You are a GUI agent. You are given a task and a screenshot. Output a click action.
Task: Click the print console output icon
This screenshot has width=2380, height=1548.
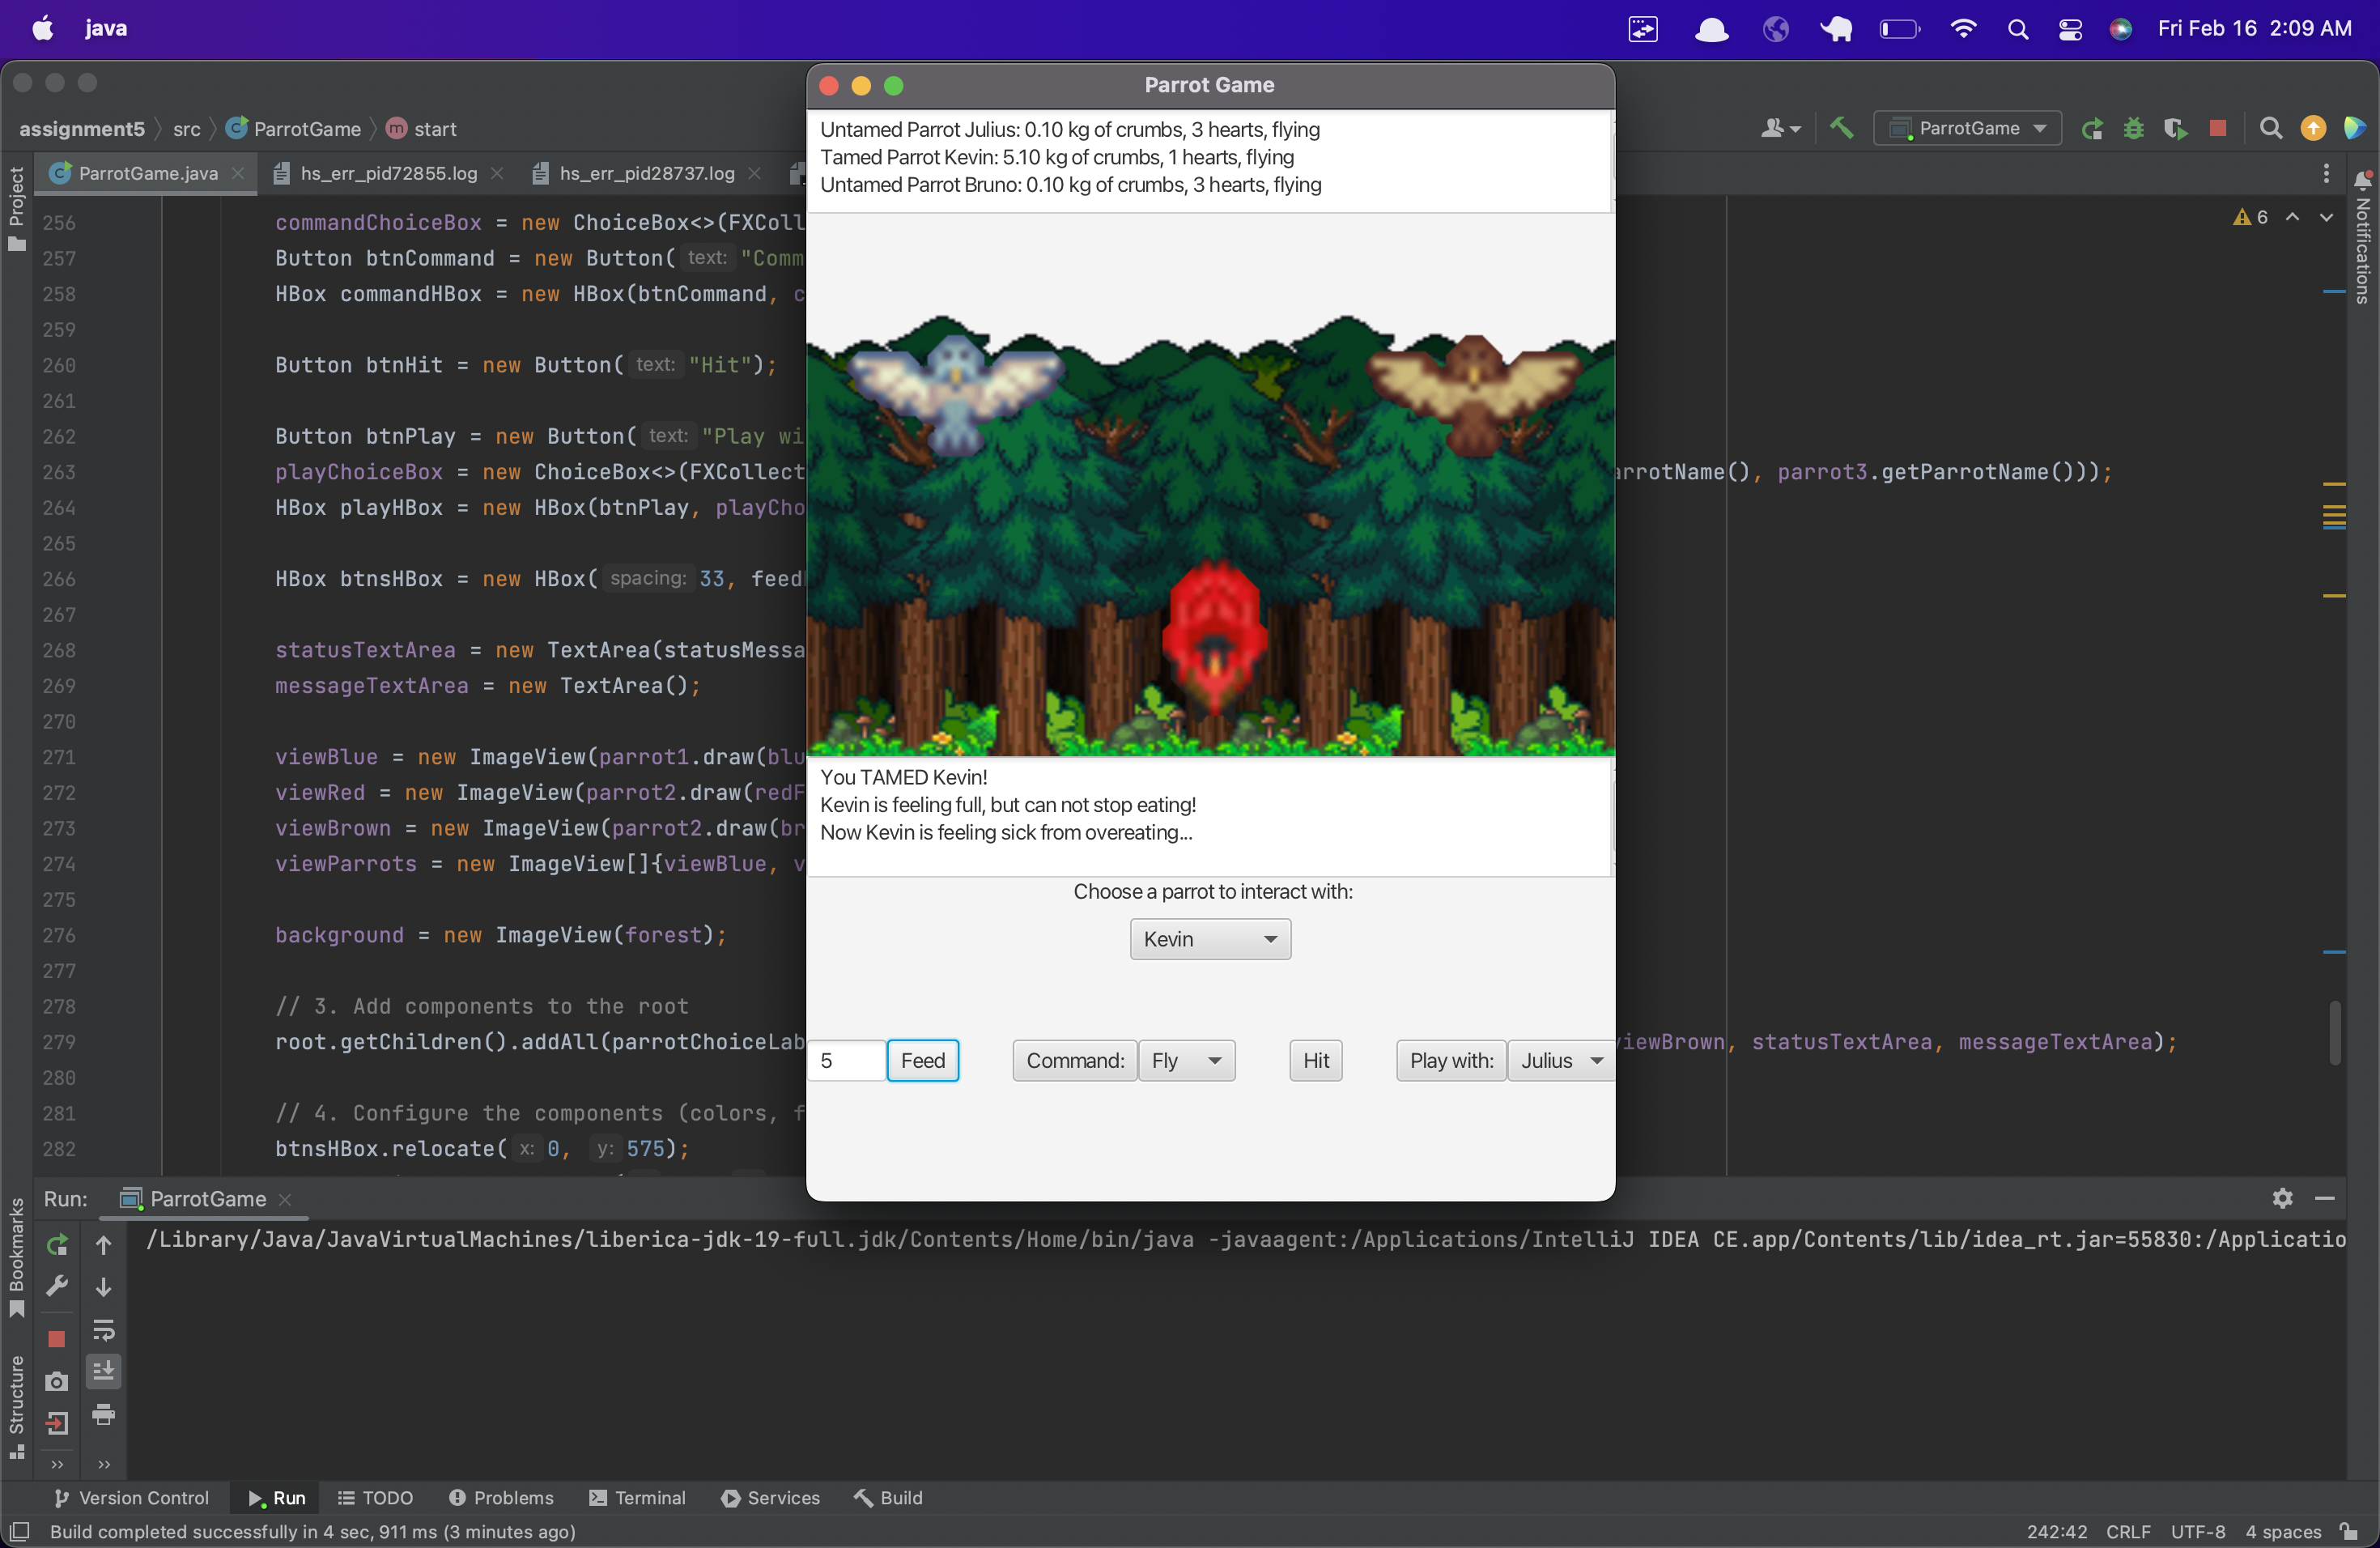pos(103,1414)
